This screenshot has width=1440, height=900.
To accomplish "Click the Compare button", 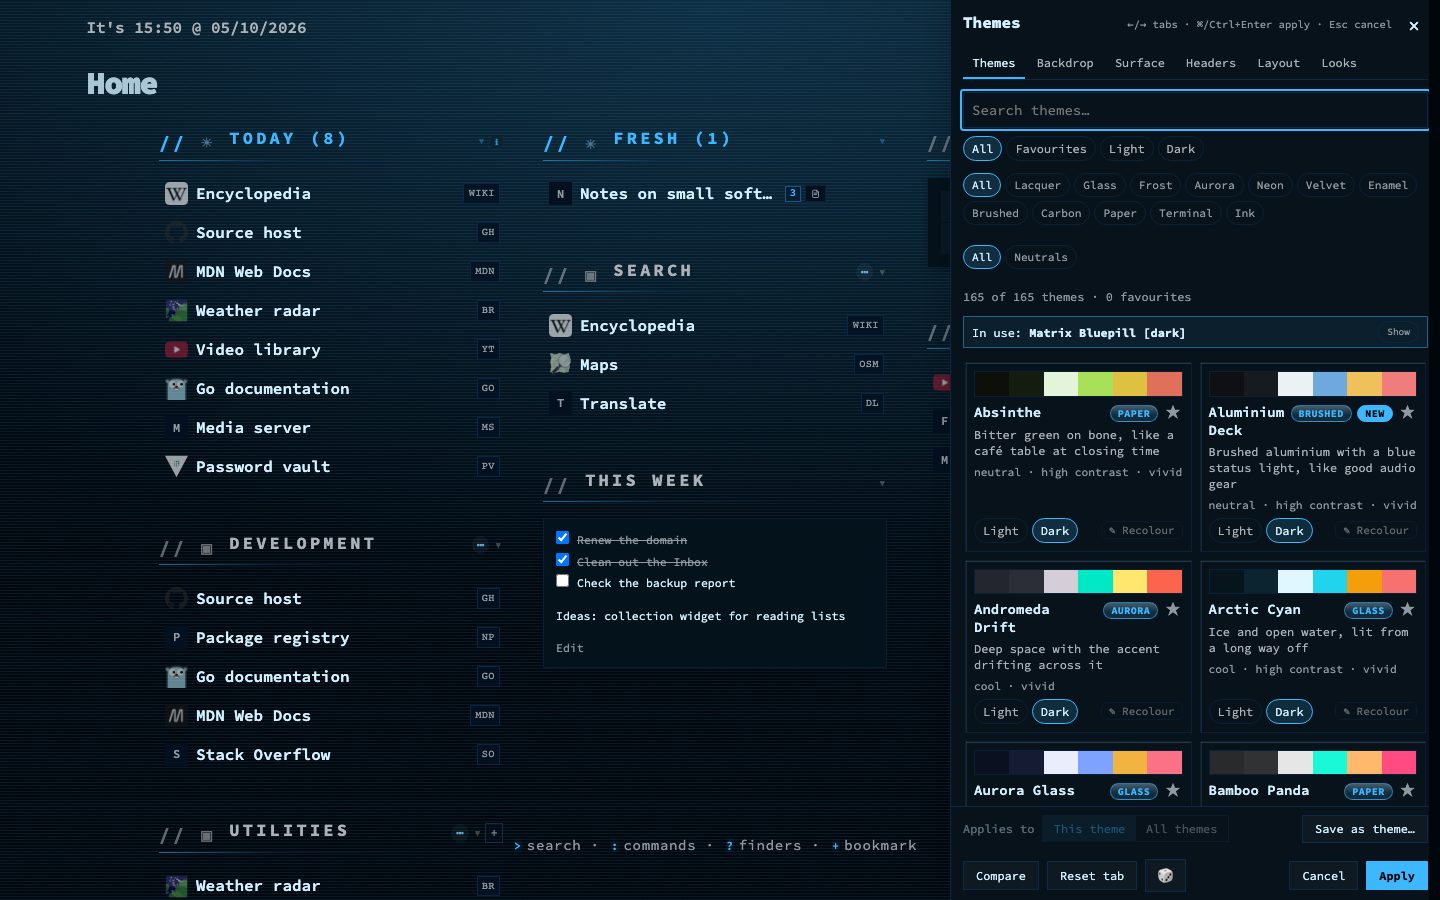I will coord(1001,876).
